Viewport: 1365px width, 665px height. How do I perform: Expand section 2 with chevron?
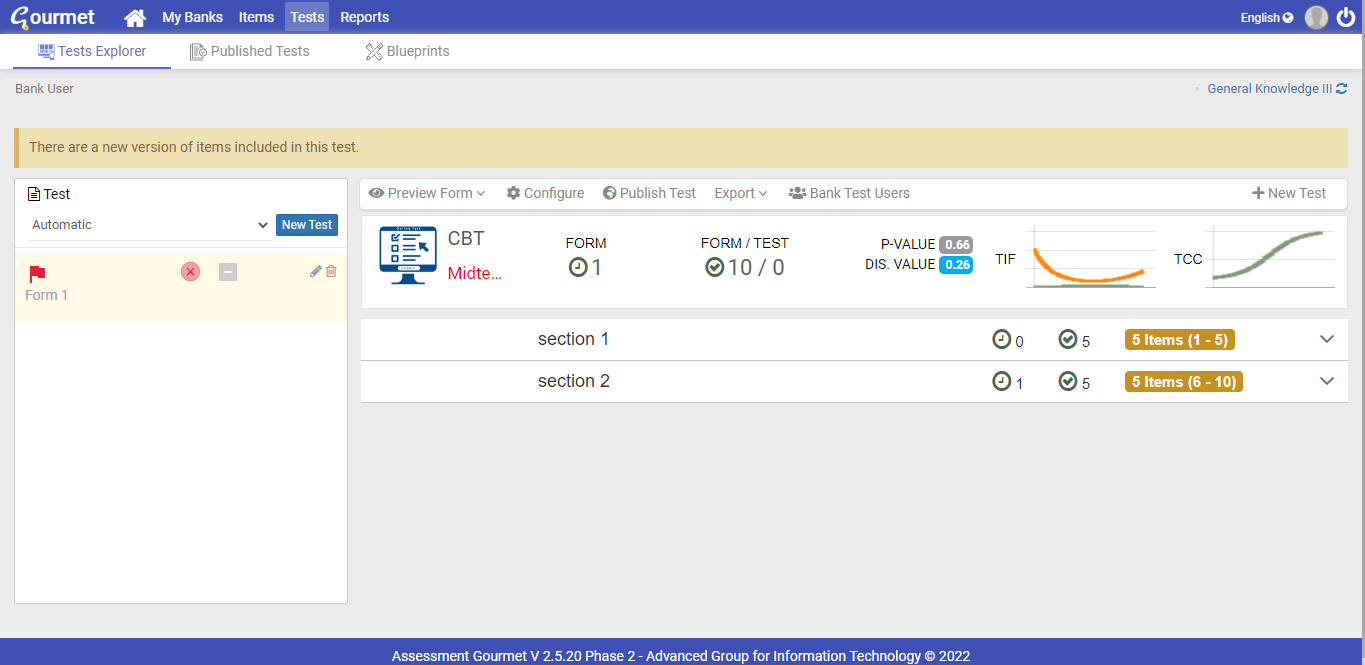[1327, 381]
